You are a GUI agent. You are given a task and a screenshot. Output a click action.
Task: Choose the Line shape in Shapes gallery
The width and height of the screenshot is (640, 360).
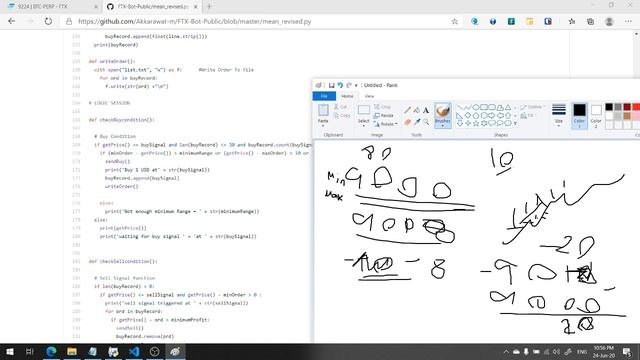[460, 107]
